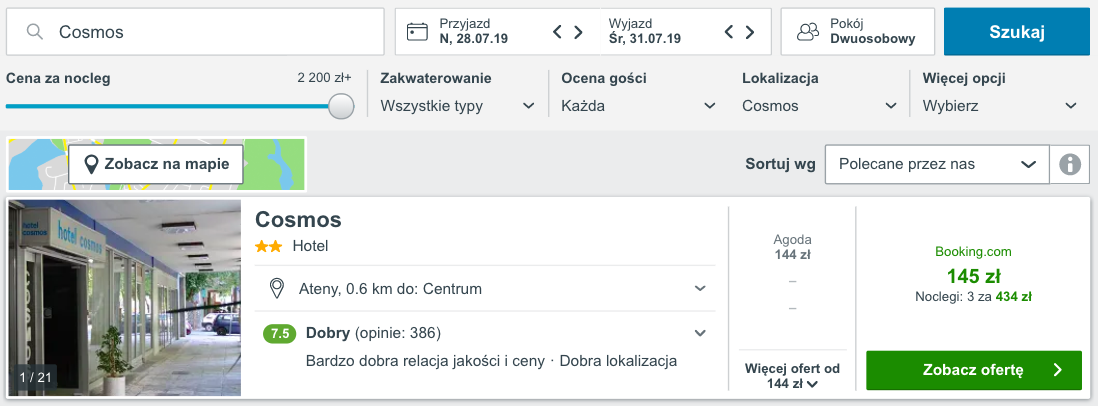
Task: Open the Cosmos hotel photo thumbnail
Action: pyautogui.click(x=125, y=298)
